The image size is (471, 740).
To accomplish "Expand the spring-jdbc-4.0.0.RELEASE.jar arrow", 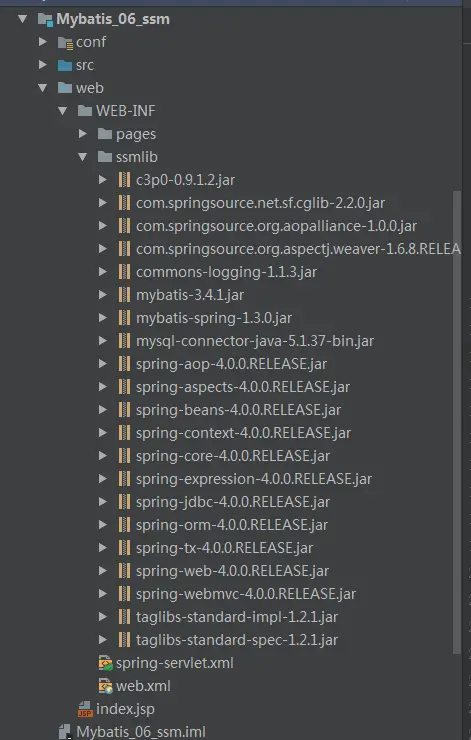I will pyautogui.click(x=102, y=502).
